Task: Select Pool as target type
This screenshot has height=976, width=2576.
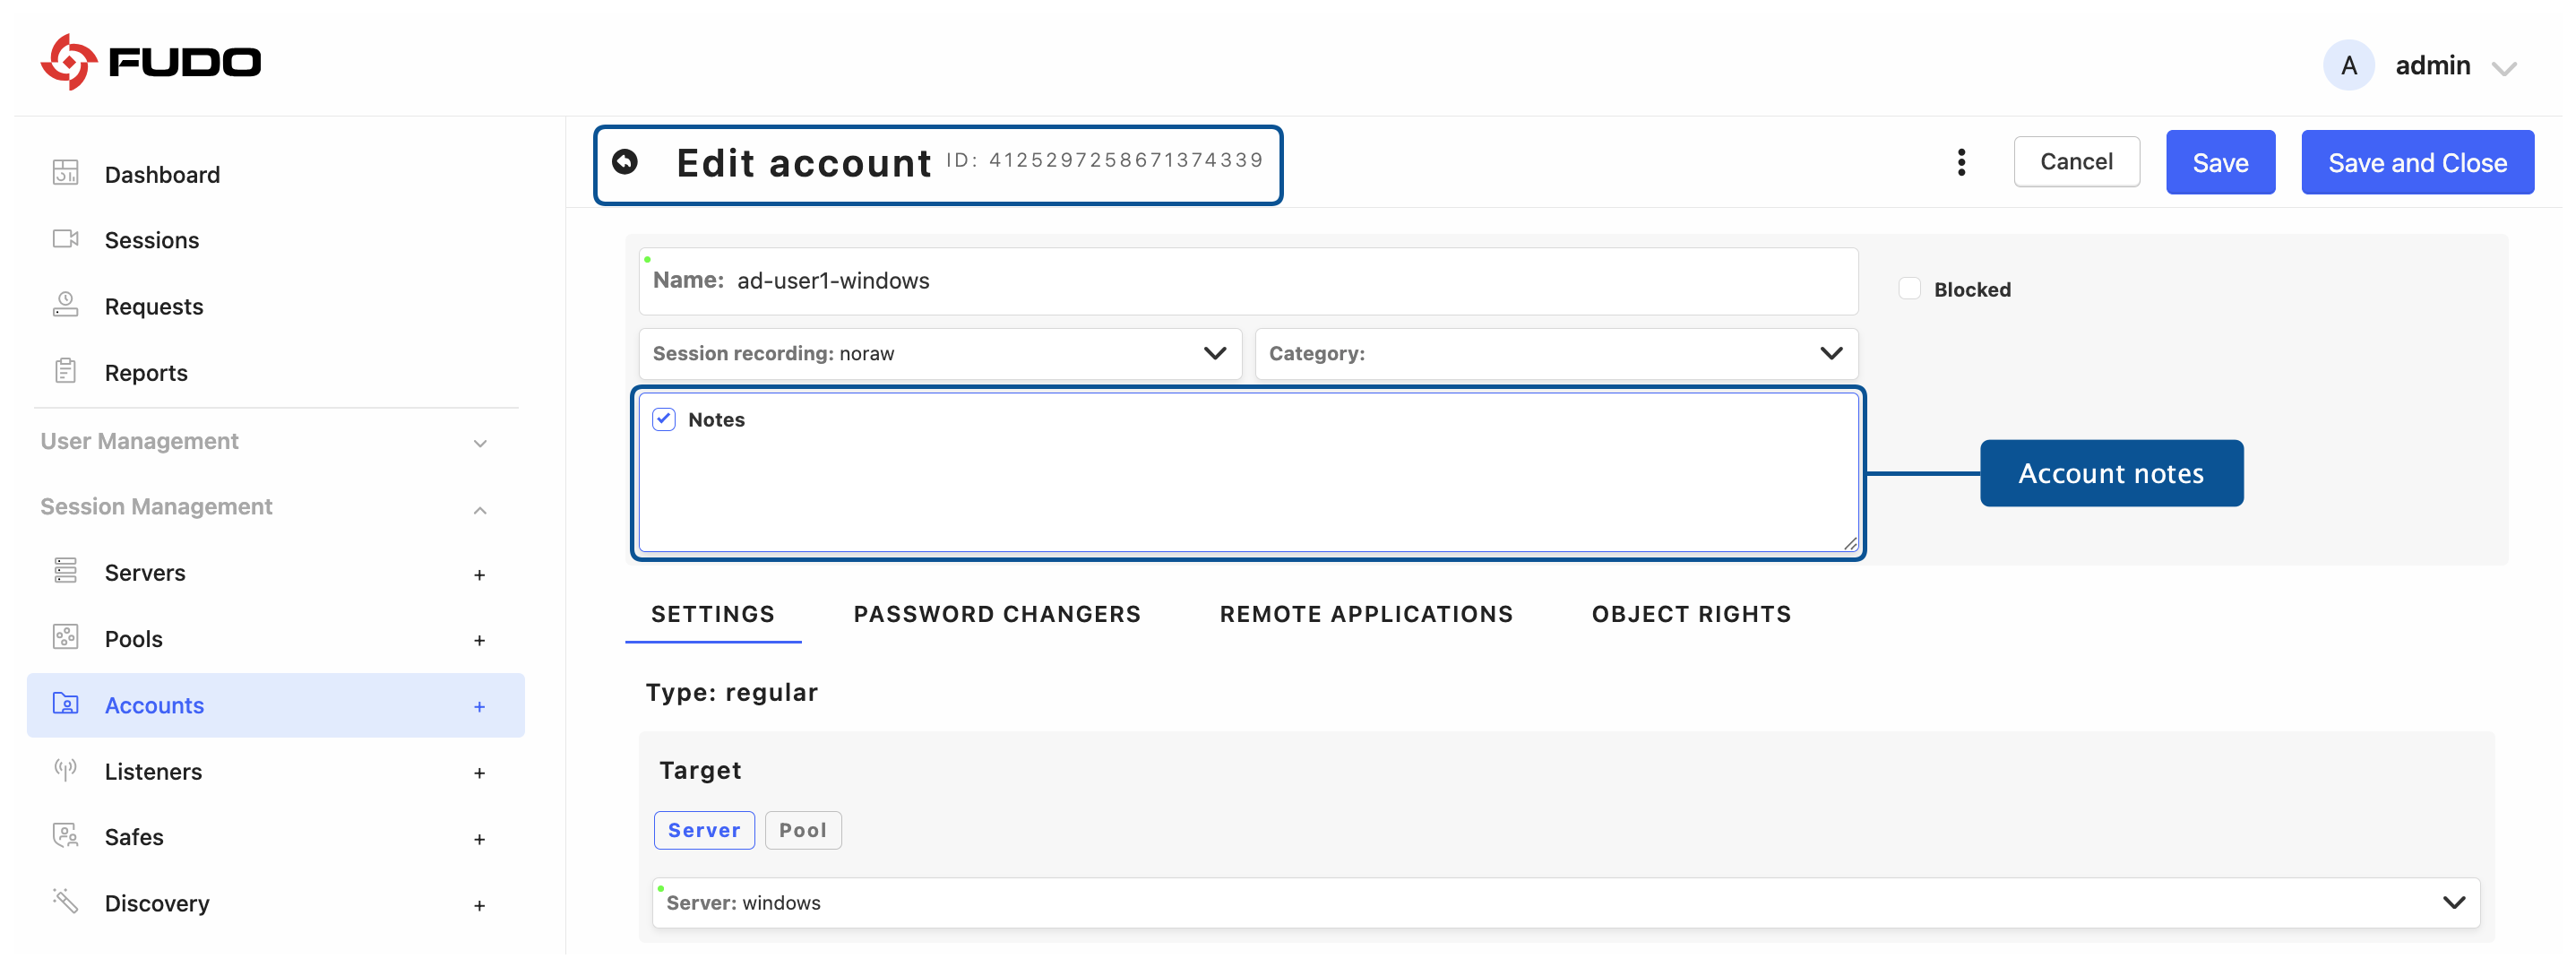Action: pyautogui.click(x=802, y=830)
